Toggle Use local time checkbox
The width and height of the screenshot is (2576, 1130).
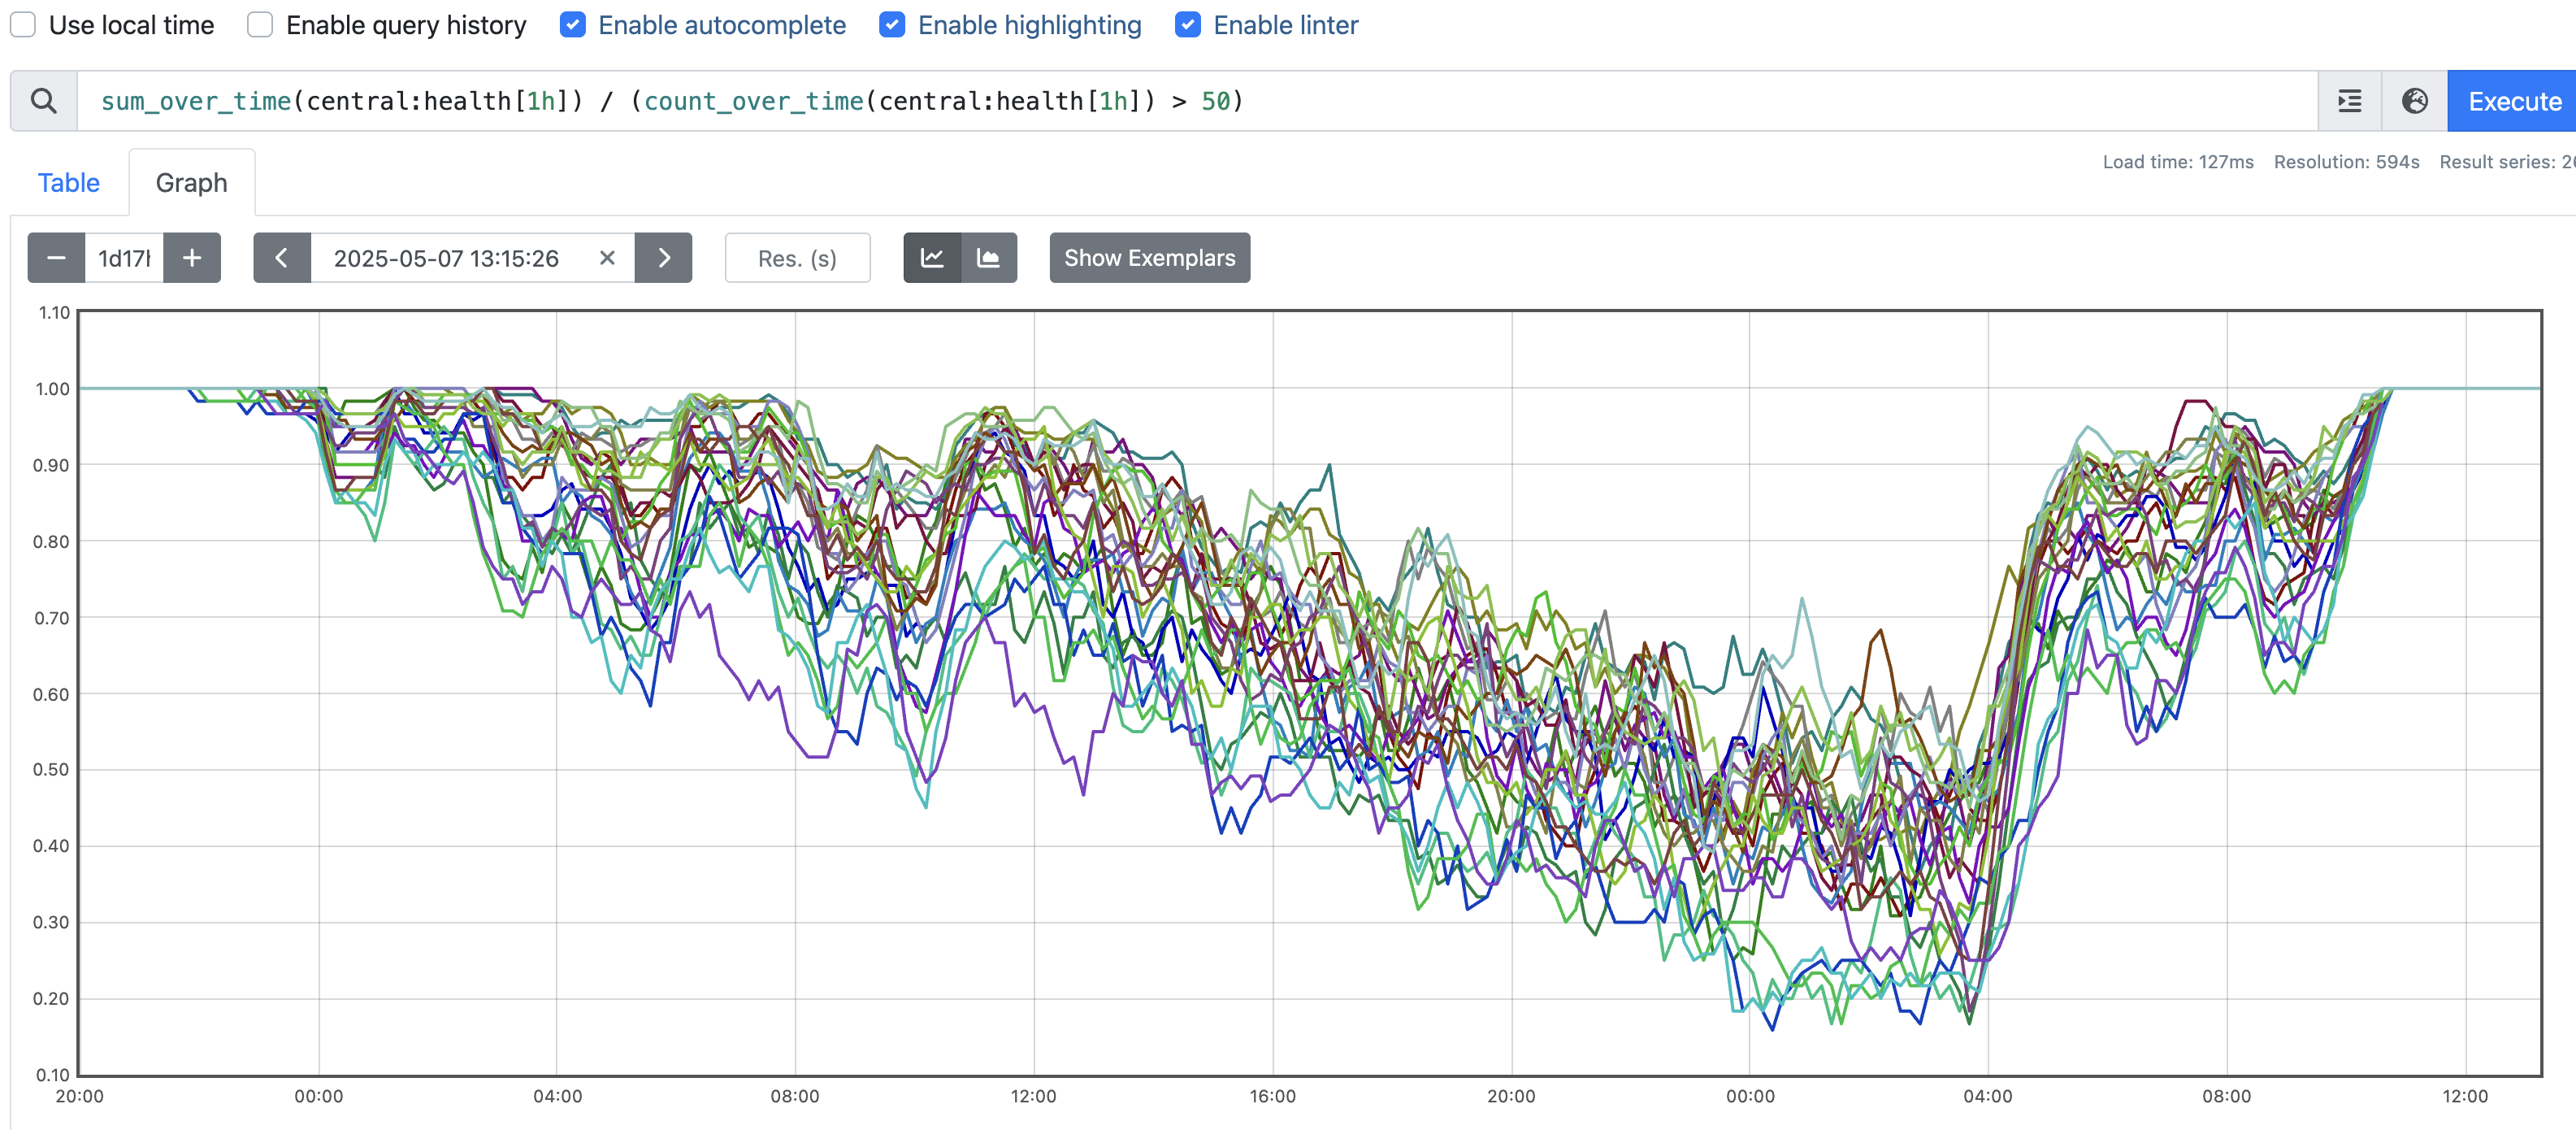coord(23,25)
